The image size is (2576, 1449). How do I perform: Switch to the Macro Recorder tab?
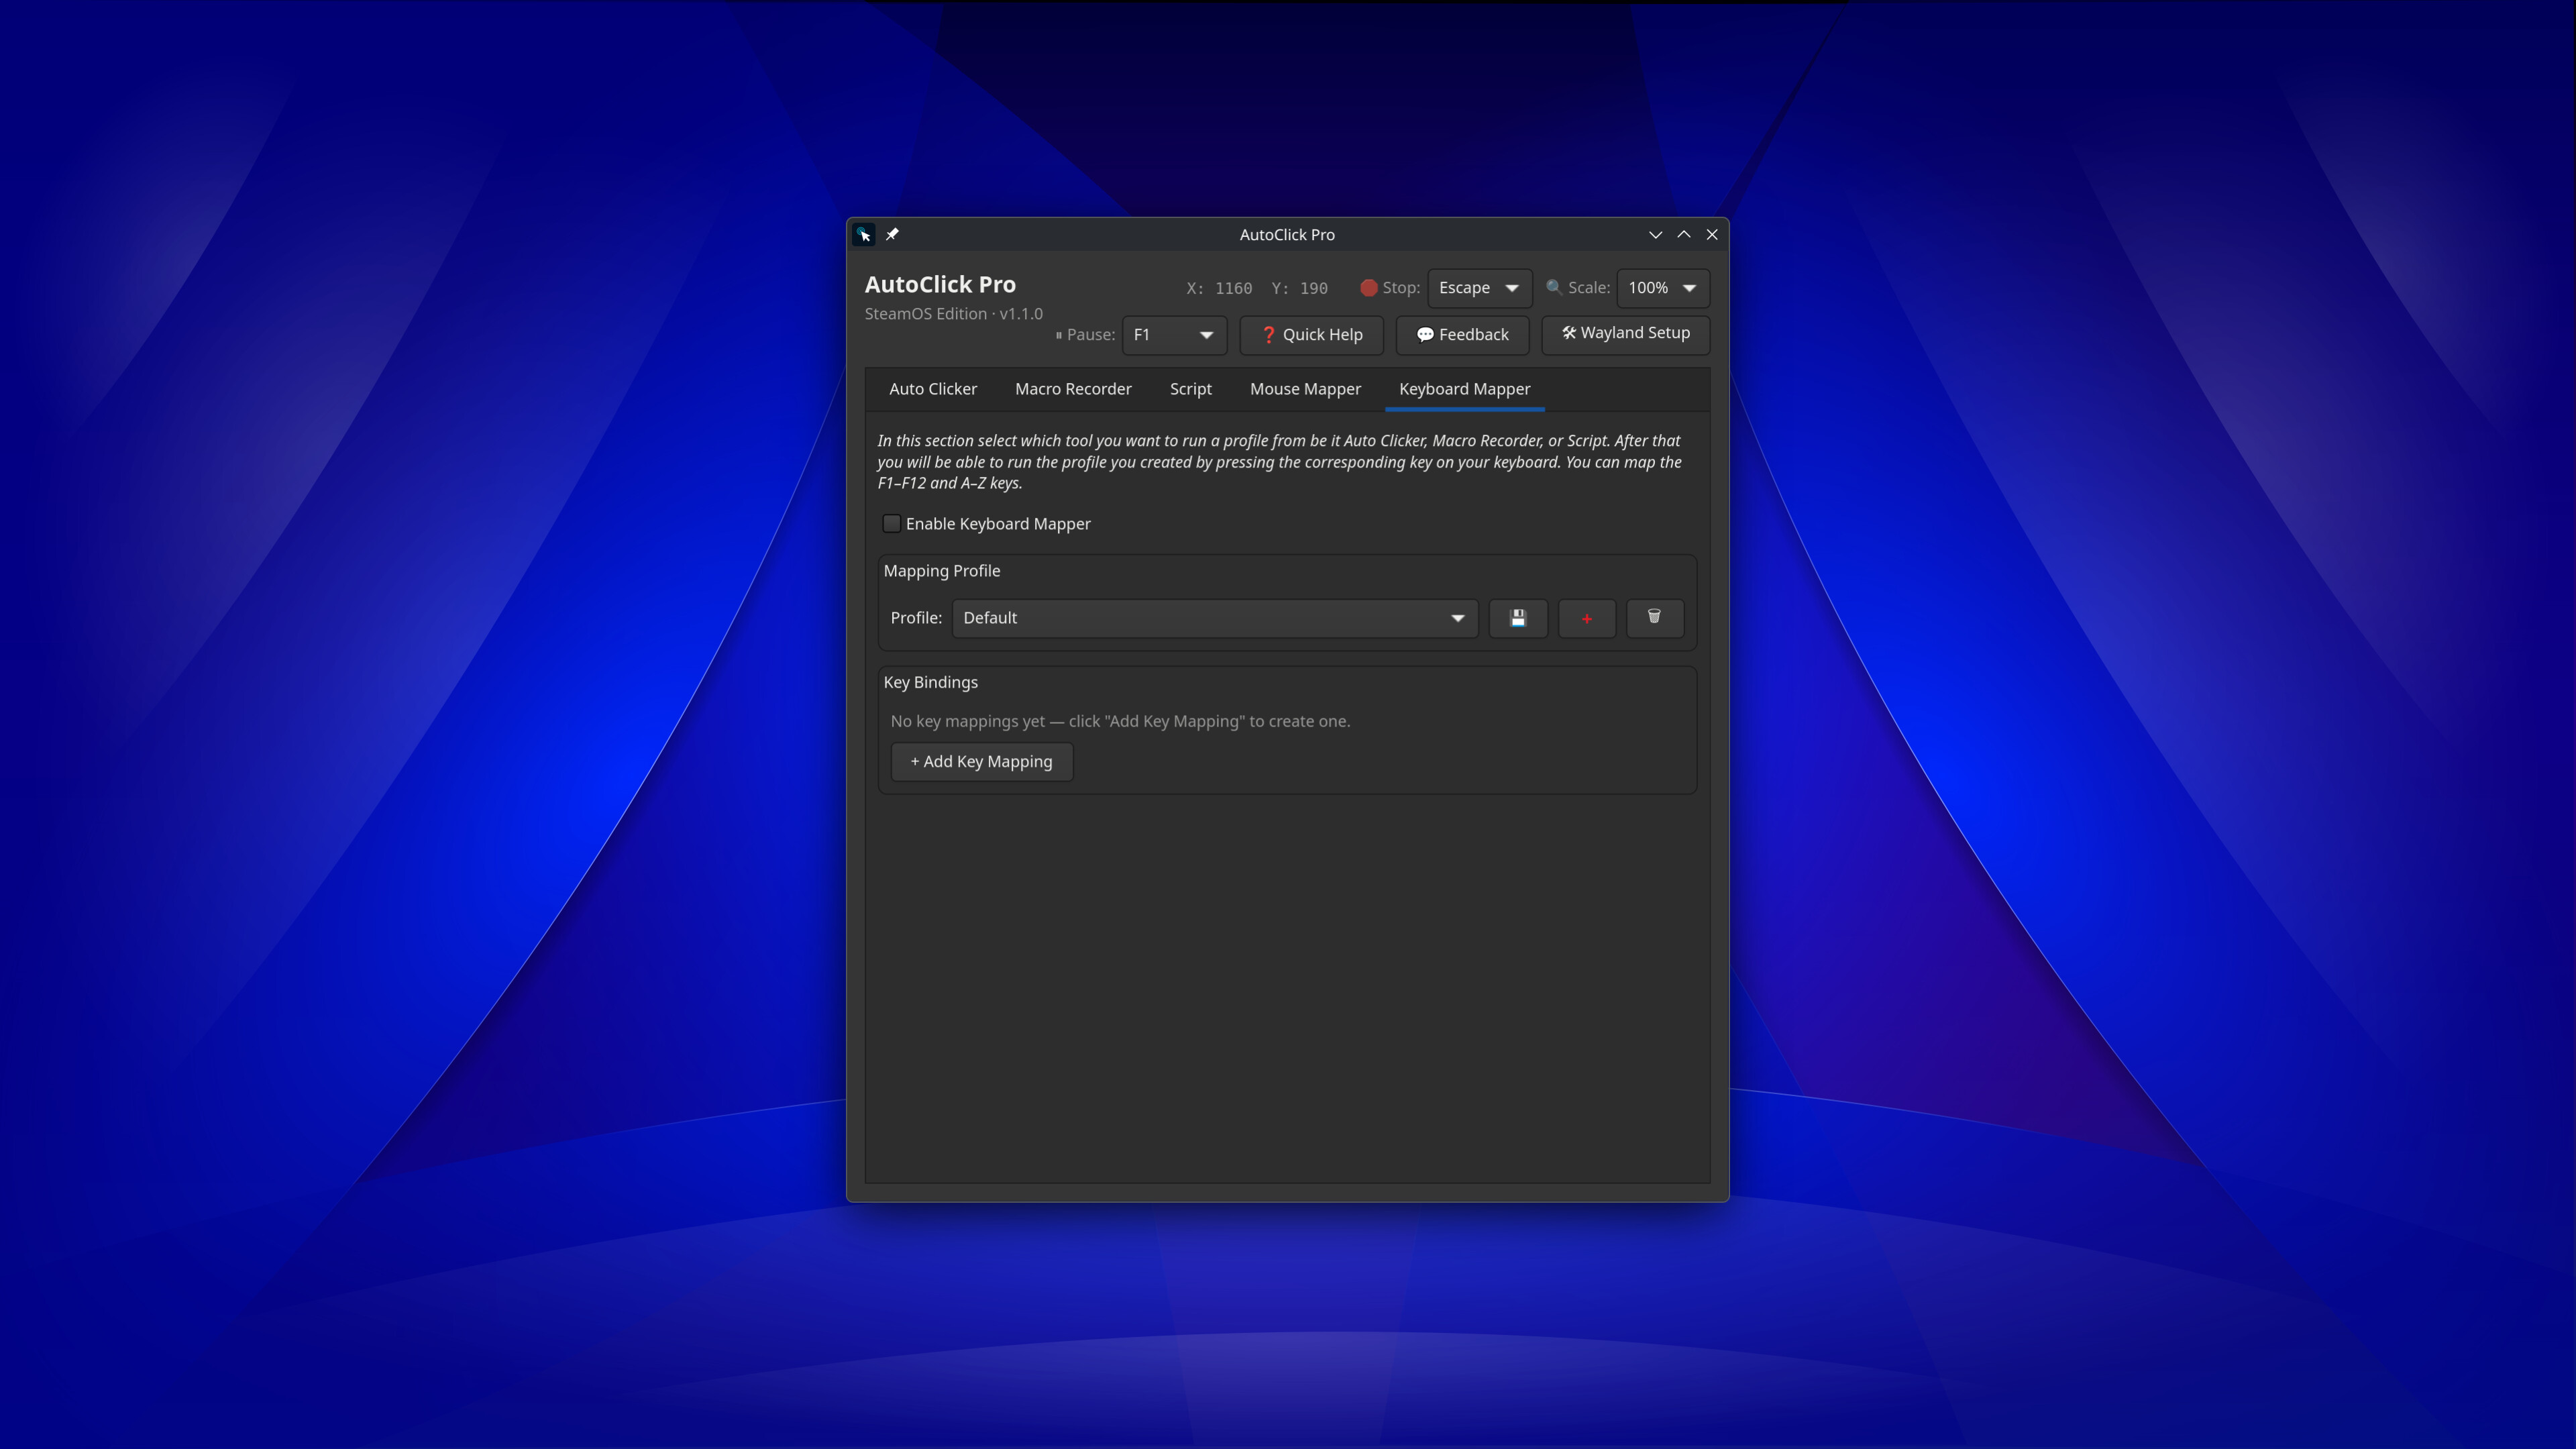(x=1073, y=389)
